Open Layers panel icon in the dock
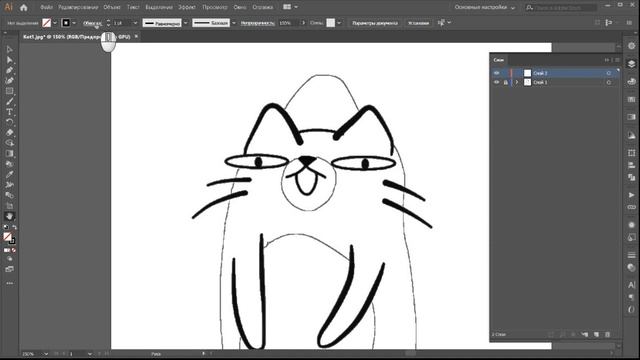 tap(631, 64)
